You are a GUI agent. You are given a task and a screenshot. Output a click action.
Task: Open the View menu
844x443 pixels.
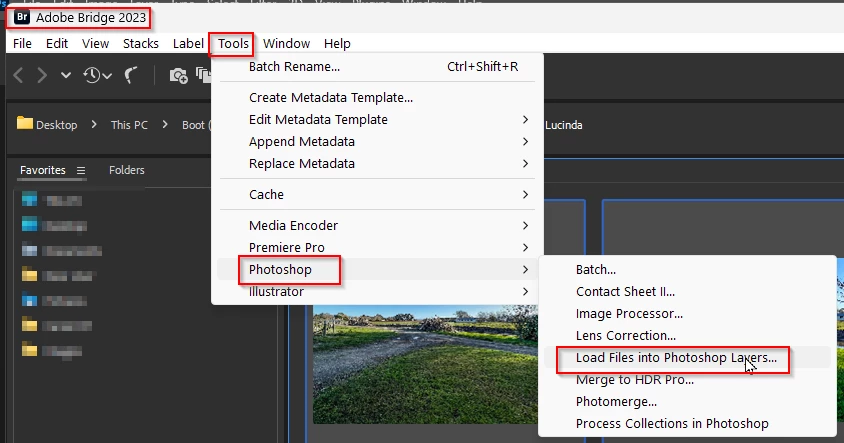[95, 44]
